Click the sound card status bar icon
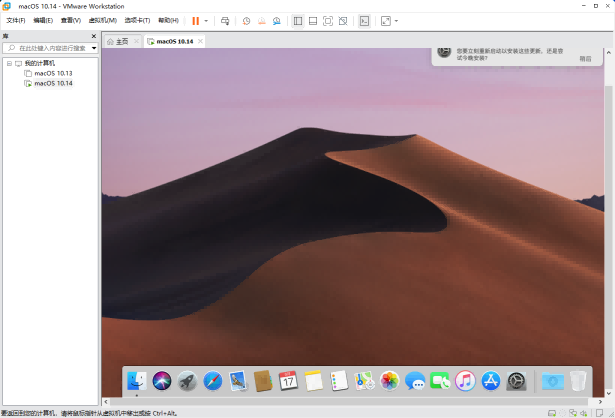 coord(584,413)
